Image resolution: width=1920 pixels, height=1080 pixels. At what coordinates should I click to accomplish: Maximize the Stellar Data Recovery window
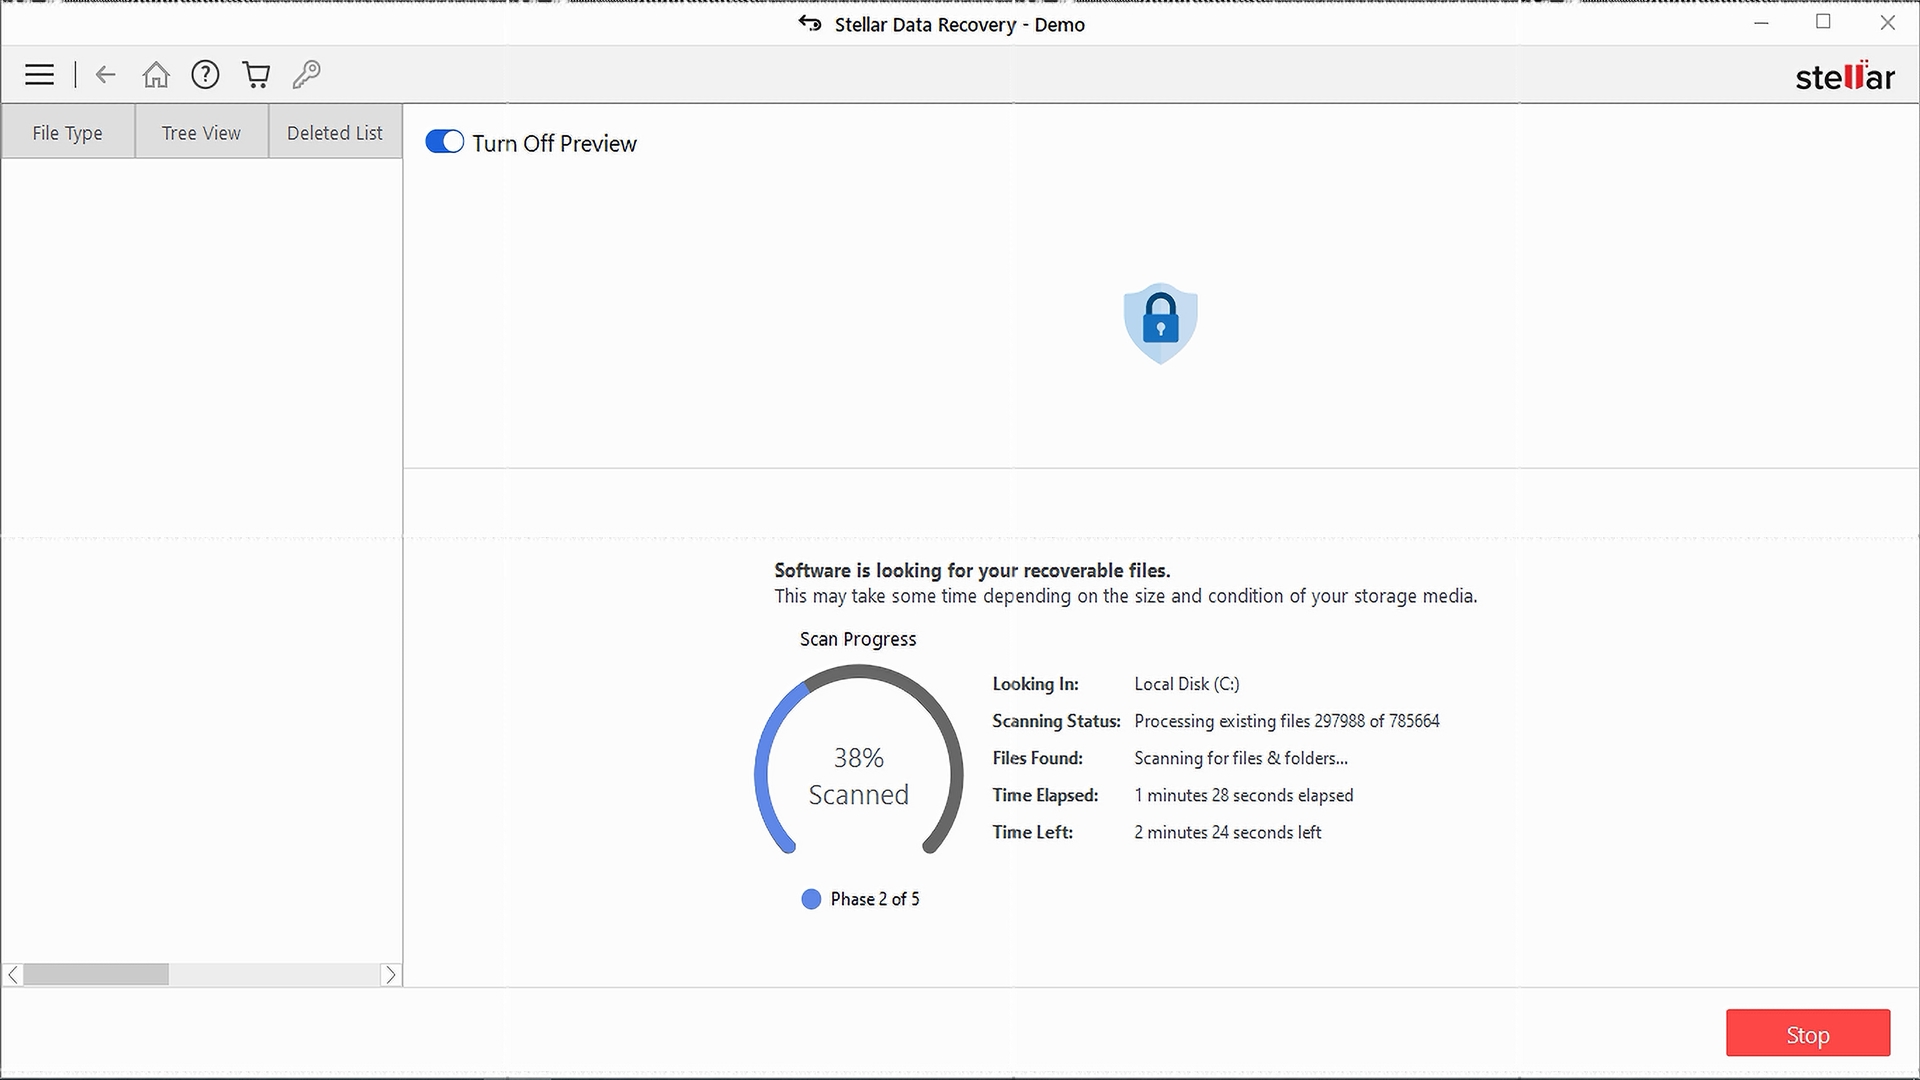pos(1823,22)
